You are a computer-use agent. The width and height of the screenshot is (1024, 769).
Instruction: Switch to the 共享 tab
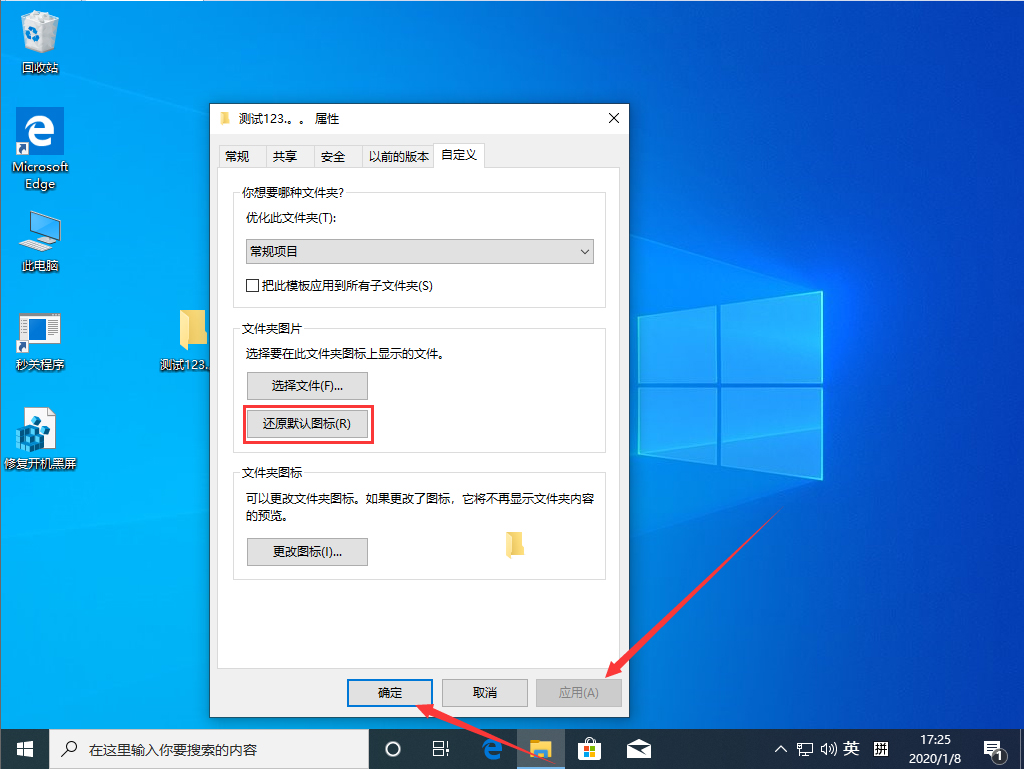click(x=286, y=156)
